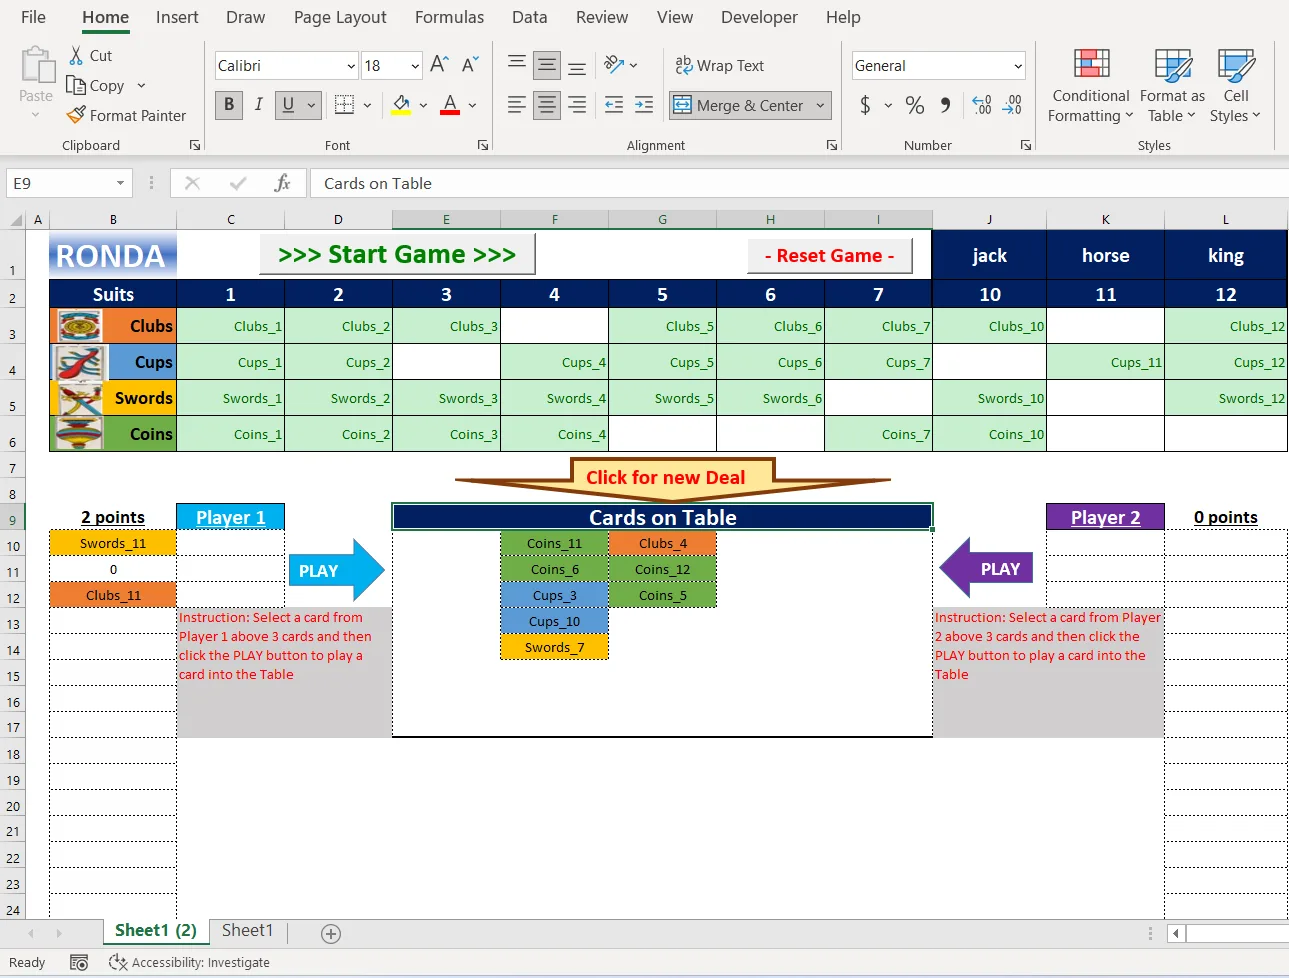The height and width of the screenshot is (978, 1289).
Task: Open Conditional Formatting options
Action: point(1089,85)
